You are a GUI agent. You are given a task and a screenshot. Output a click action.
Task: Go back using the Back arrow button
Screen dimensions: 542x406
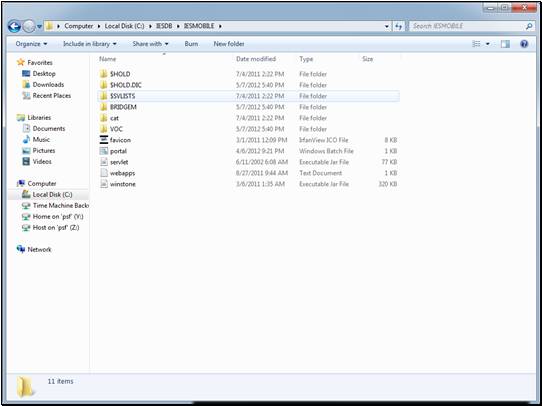coord(14,26)
